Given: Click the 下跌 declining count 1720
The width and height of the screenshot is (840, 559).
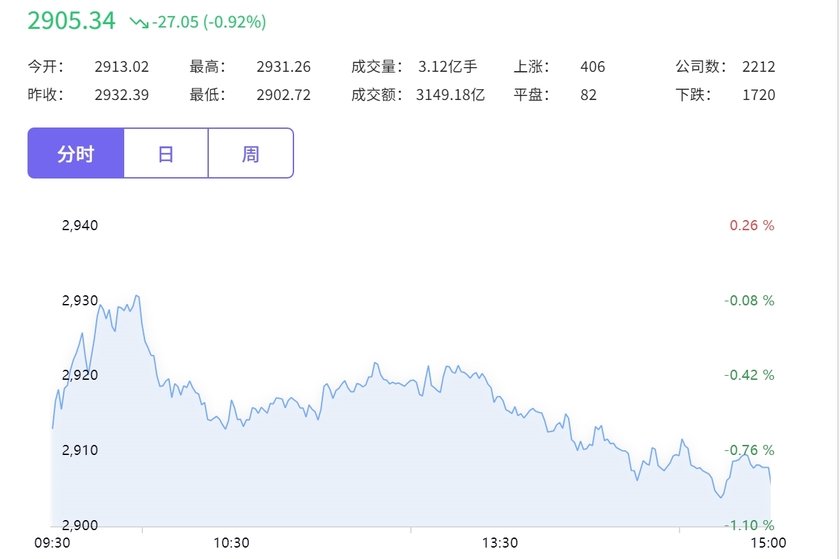Looking at the screenshot, I should click(759, 95).
